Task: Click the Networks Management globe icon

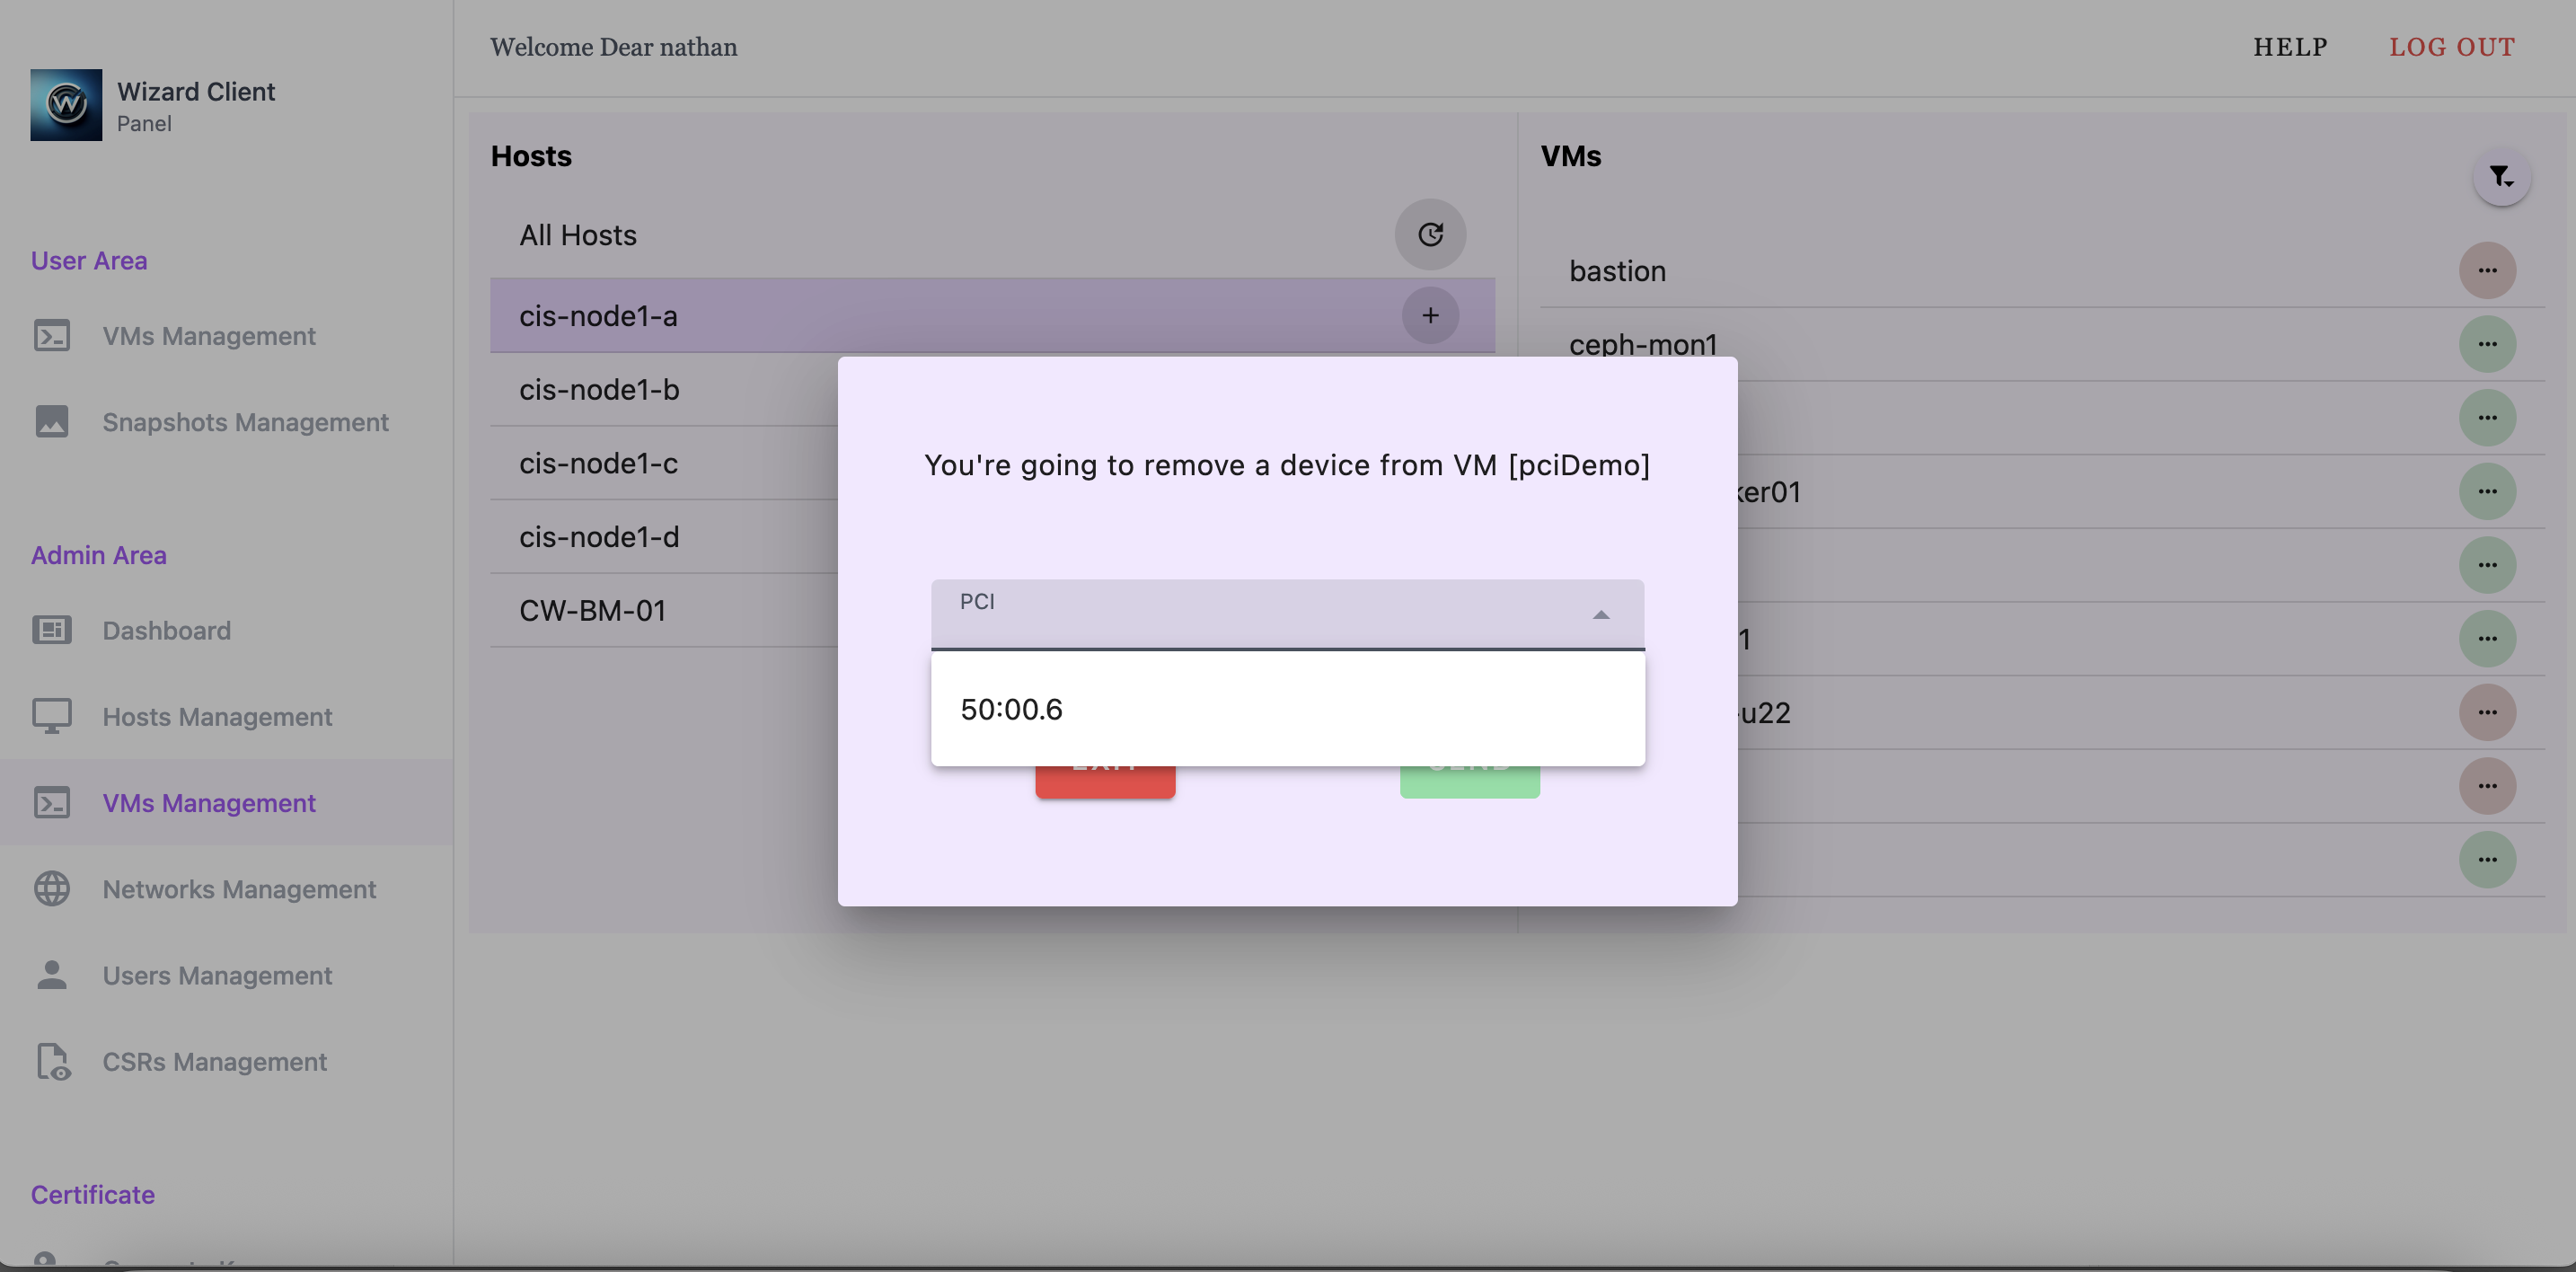Action: pyautogui.click(x=52, y=888)
